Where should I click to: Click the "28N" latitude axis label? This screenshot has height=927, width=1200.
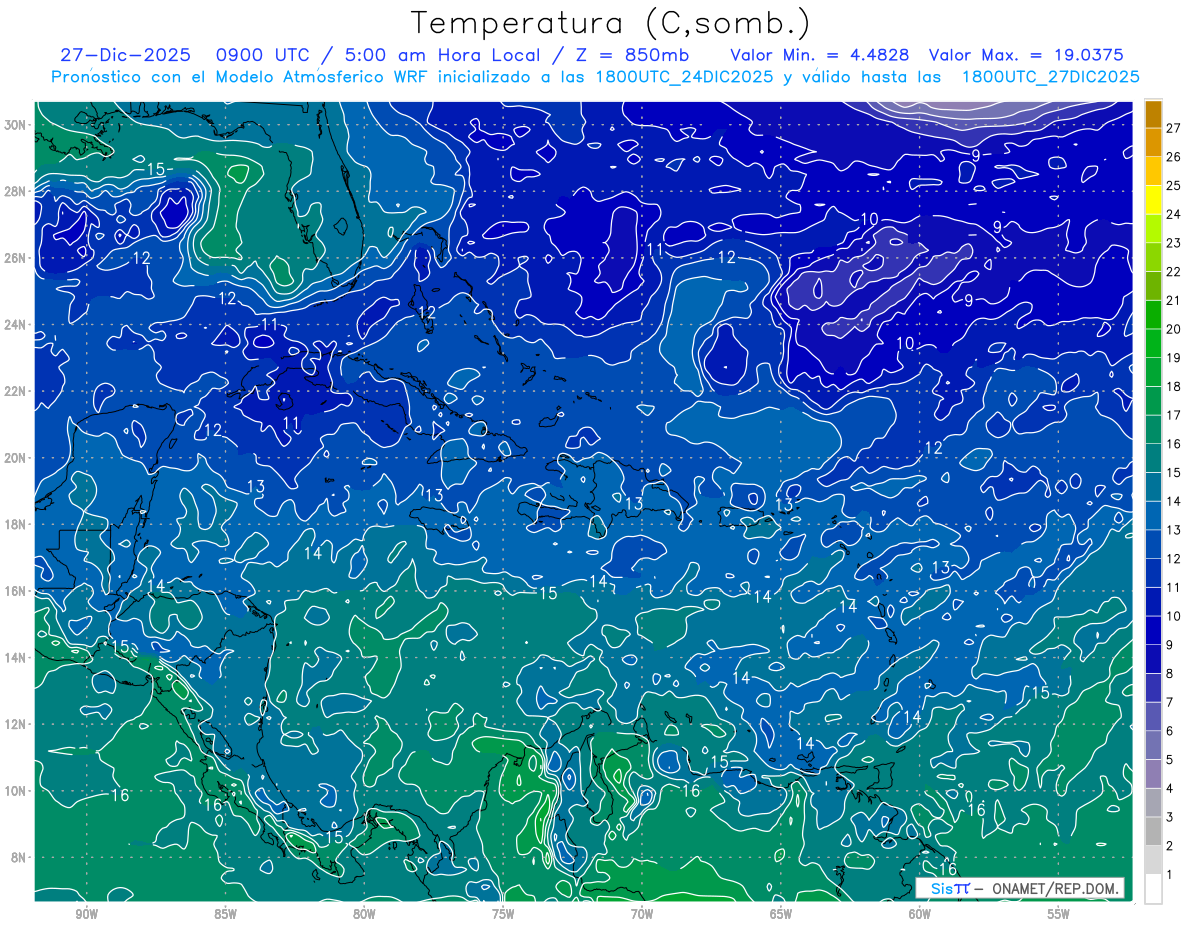(17, 191)
